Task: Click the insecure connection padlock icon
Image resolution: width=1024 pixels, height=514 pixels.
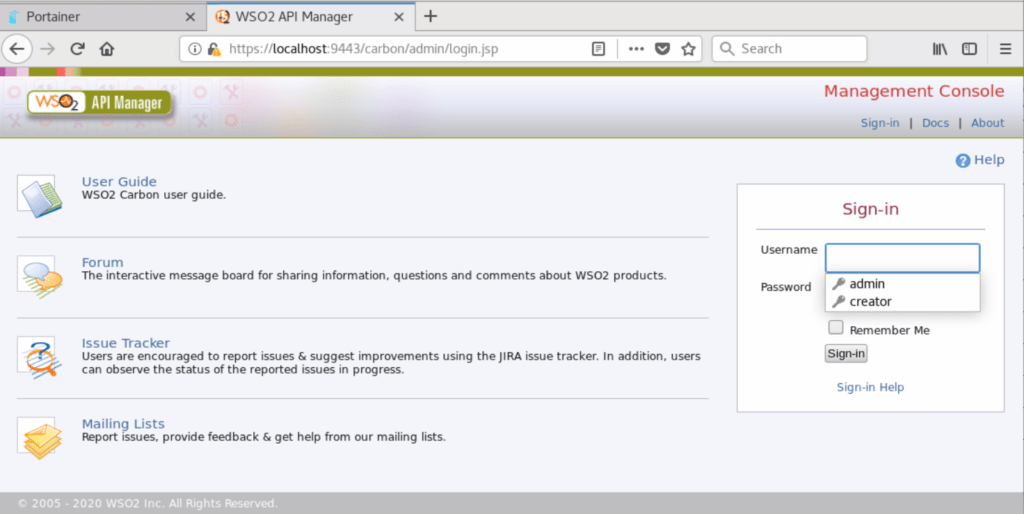Action: tap(214, 49)
